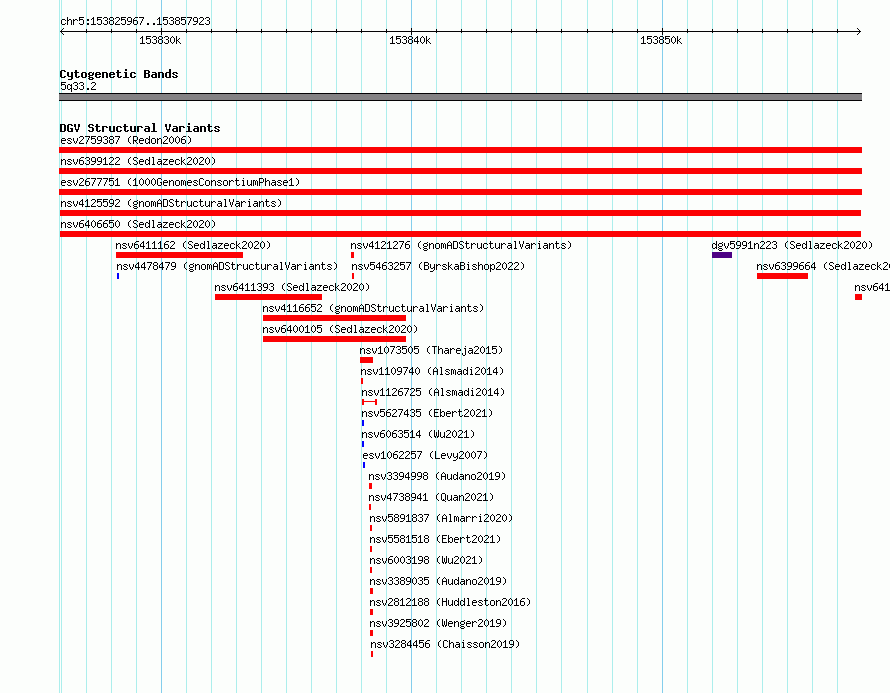Click the red bar under esv2759387
The width and height of the screenshot is (890, 693).
pos(460,150)
